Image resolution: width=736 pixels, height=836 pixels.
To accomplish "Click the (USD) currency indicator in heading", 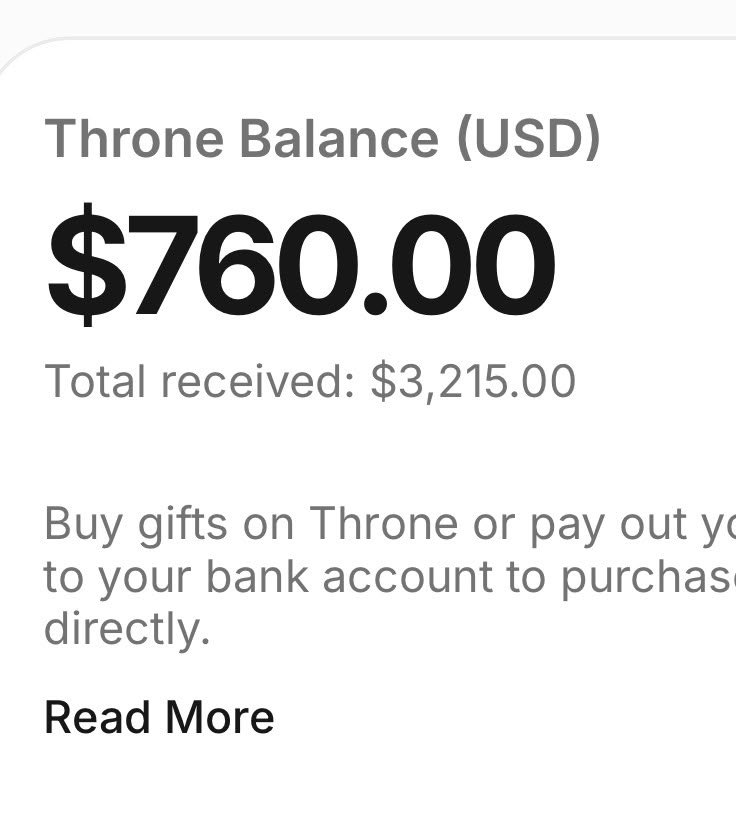I will (529, 138).
